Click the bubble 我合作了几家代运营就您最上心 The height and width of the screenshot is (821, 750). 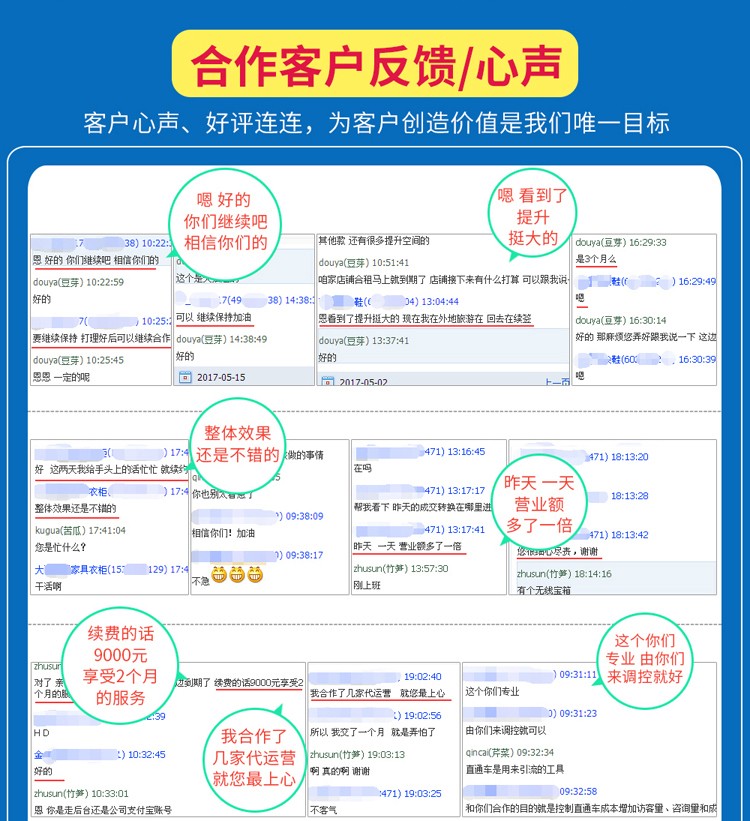click(254, 758)
